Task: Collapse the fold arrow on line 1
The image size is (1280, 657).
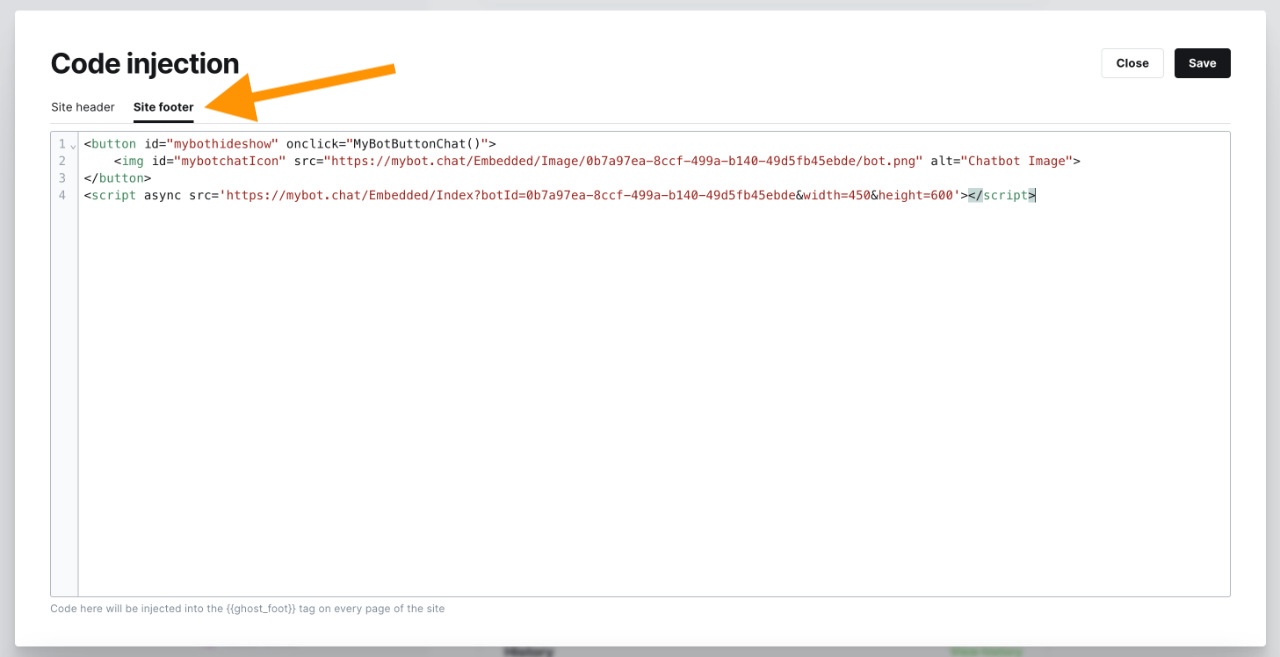Action: 73,145
